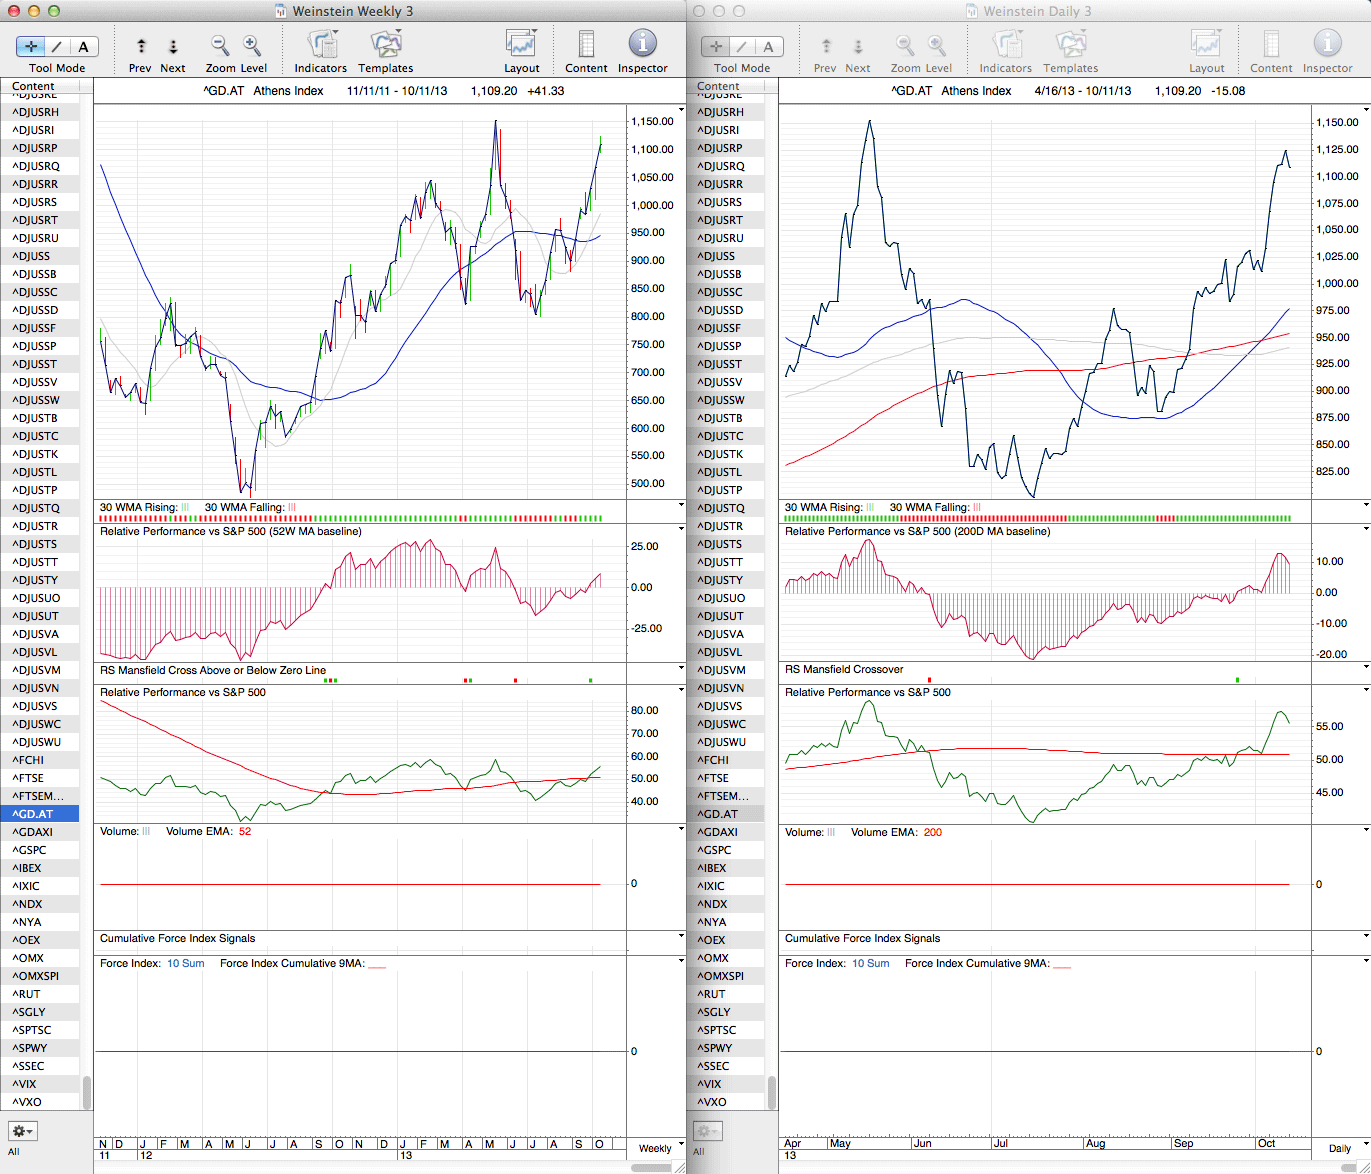Select crosshair tool mode in Weekly window

click(31, 46)
